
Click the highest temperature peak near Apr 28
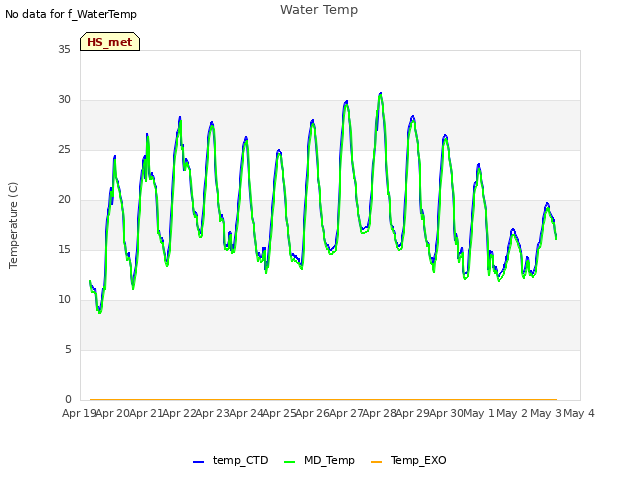pyautogui.click(x=380, y=94)
